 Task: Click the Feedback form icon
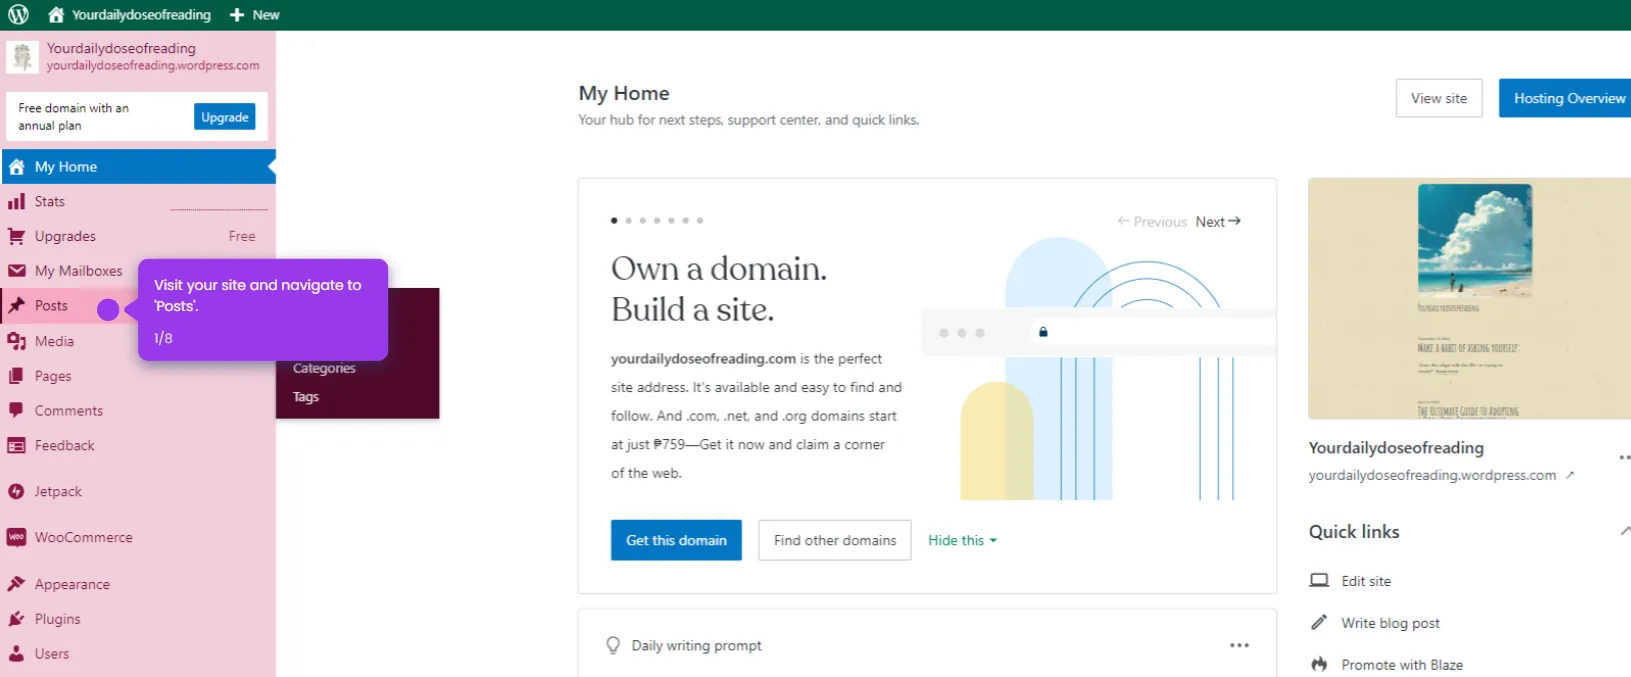(x=17, y=446)
